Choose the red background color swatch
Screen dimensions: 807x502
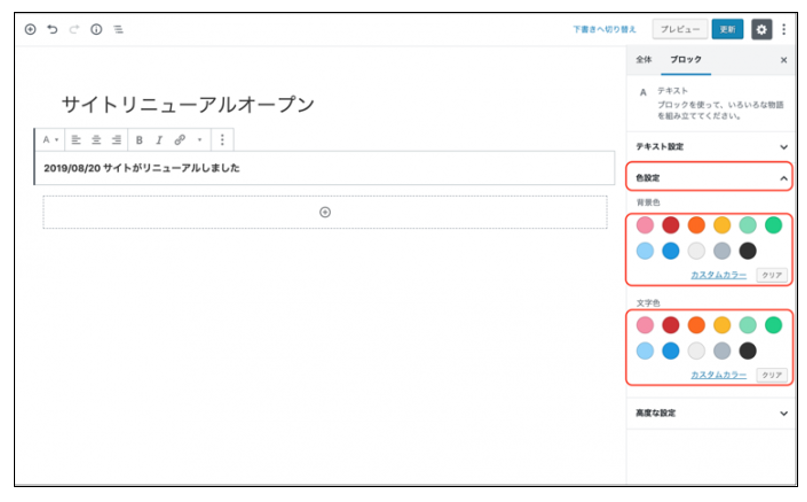[670, 225]
